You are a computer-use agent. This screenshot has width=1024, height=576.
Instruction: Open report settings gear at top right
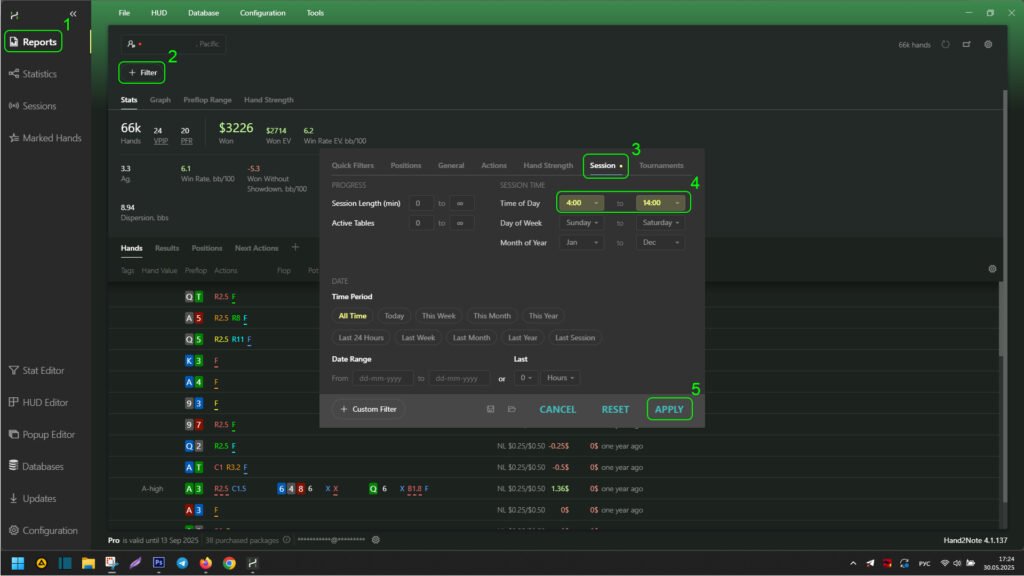tap(988, 45)
